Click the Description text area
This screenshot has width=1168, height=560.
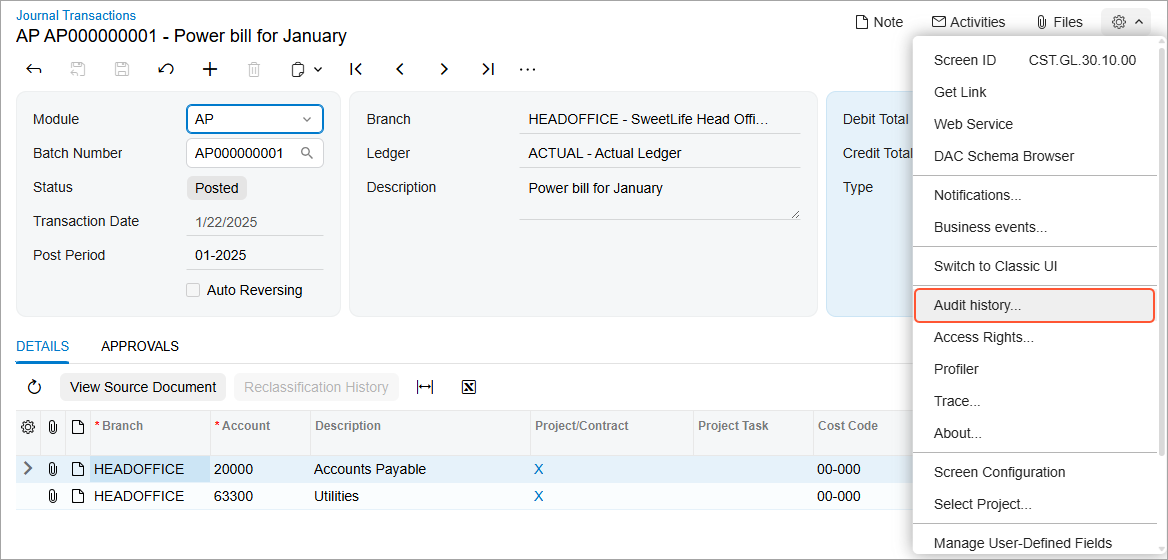point(660,199)
